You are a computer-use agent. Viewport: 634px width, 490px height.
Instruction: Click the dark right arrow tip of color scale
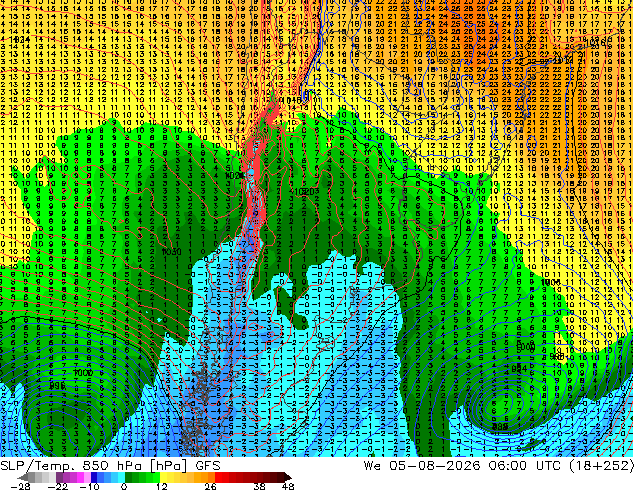(x=287, y=477)
